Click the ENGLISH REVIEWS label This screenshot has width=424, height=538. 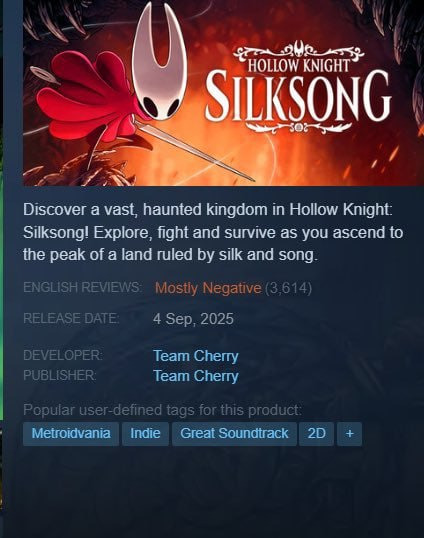click(82, 287)
